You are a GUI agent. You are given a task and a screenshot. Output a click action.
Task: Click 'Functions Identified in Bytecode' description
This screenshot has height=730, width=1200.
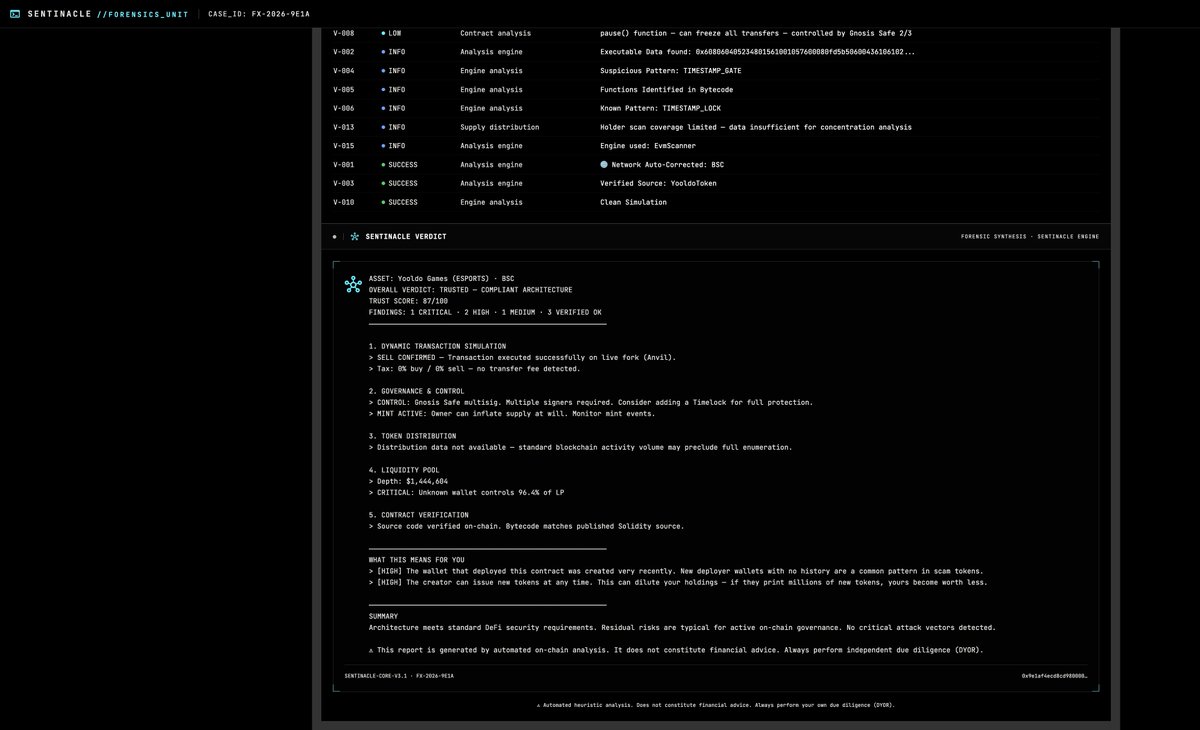tap(666, 90)
